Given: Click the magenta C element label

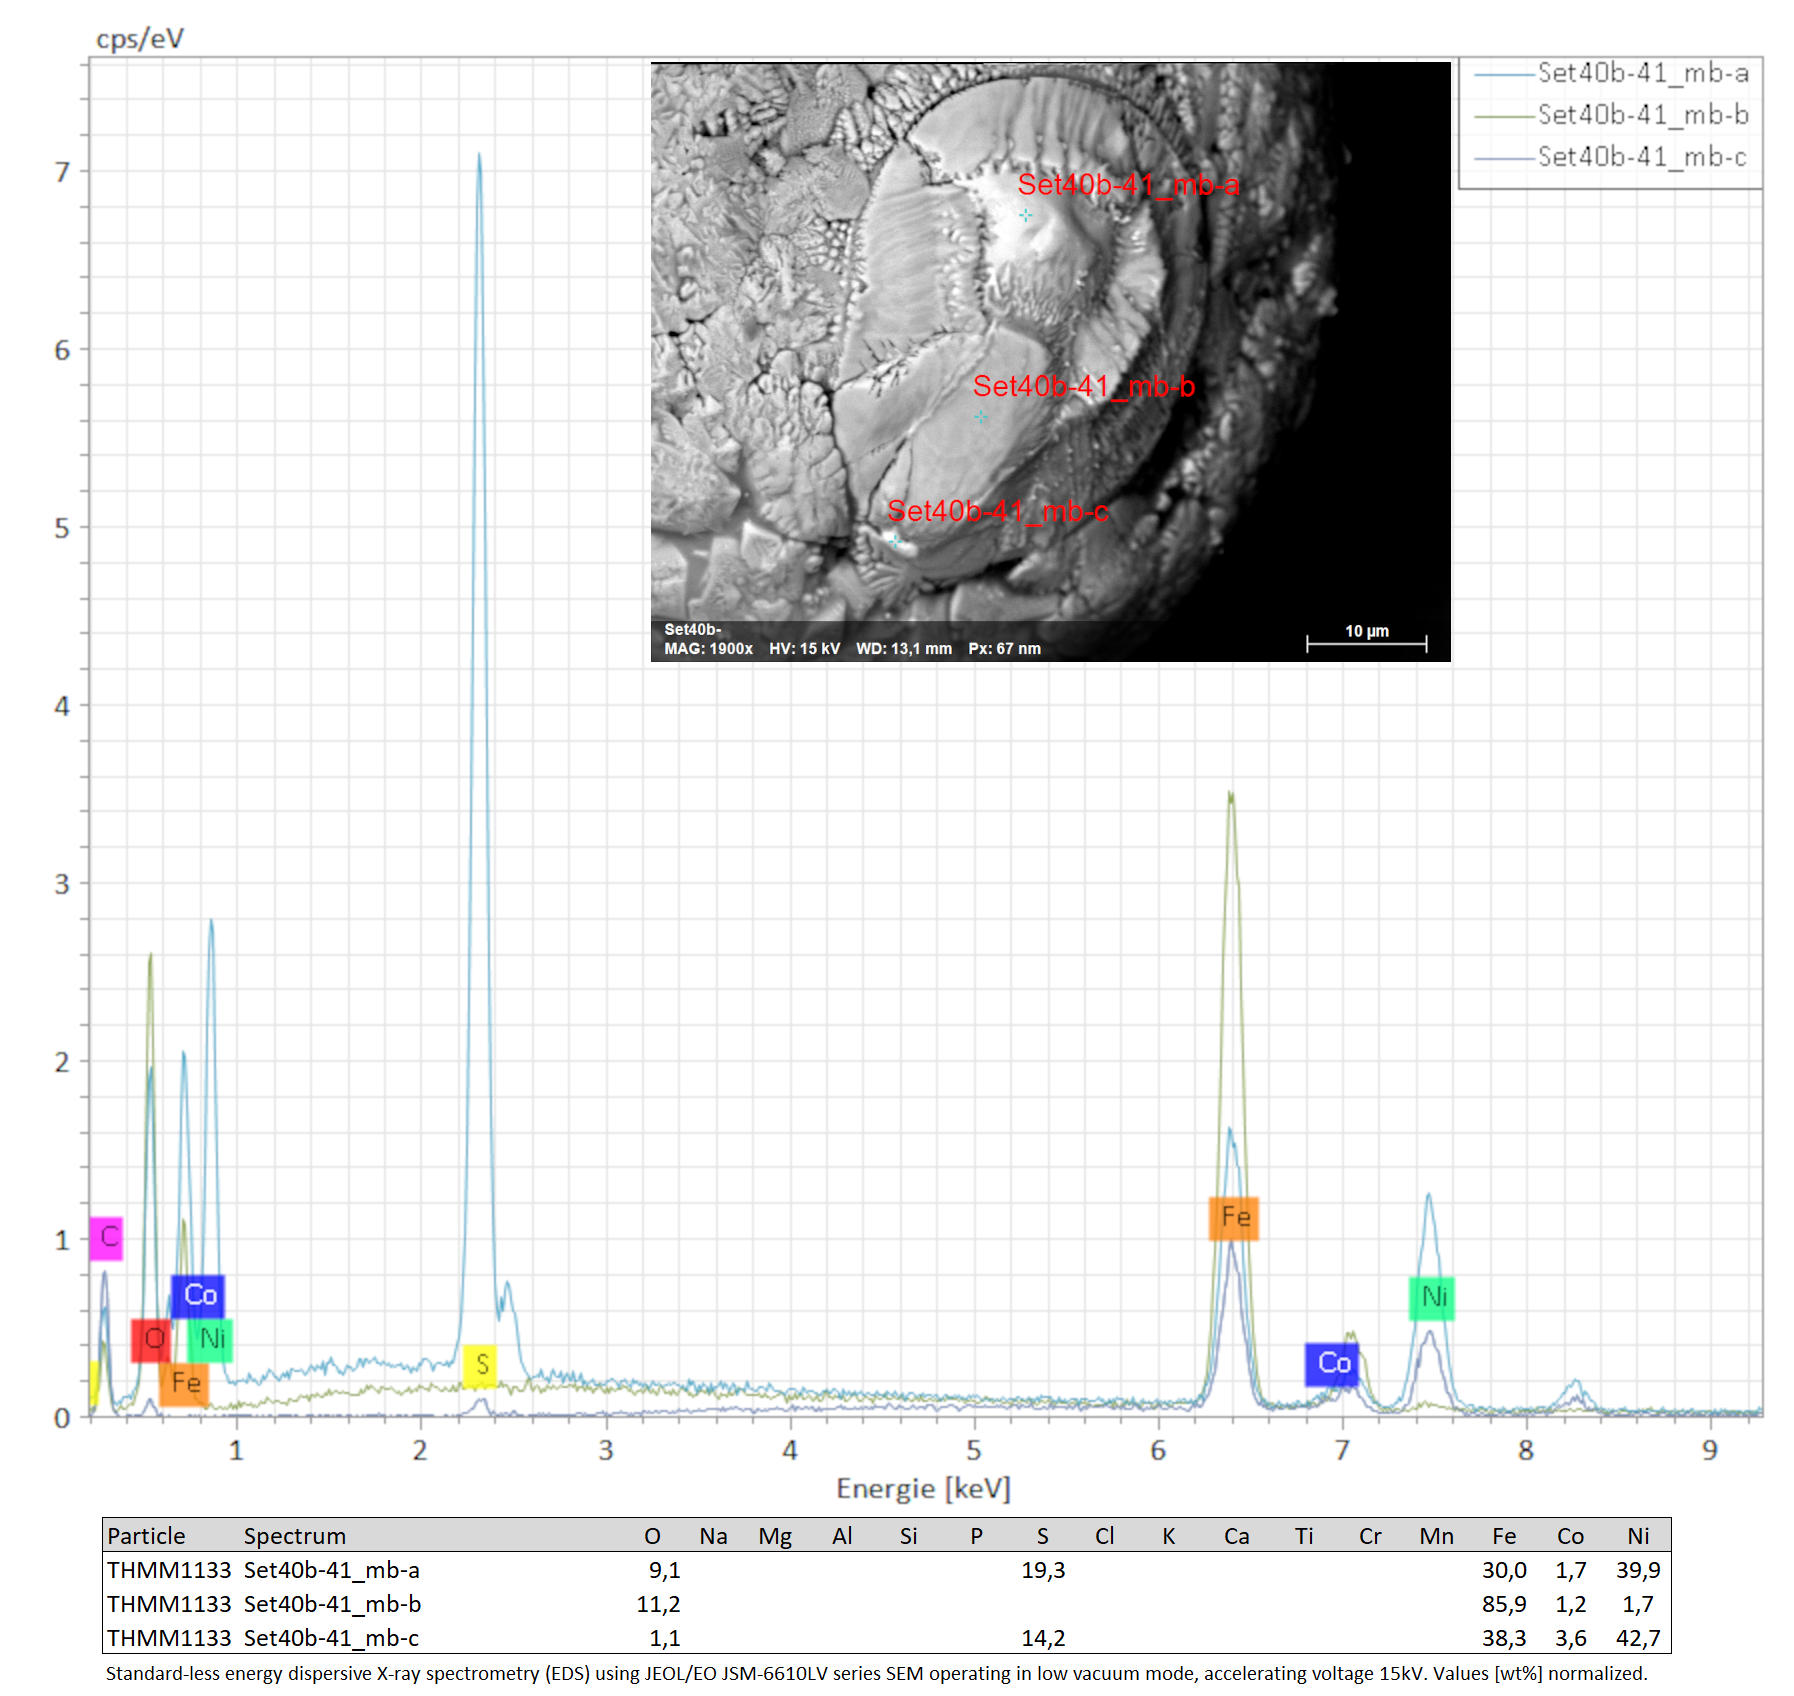Looking at the screenshot, I should coord(106,1238).
